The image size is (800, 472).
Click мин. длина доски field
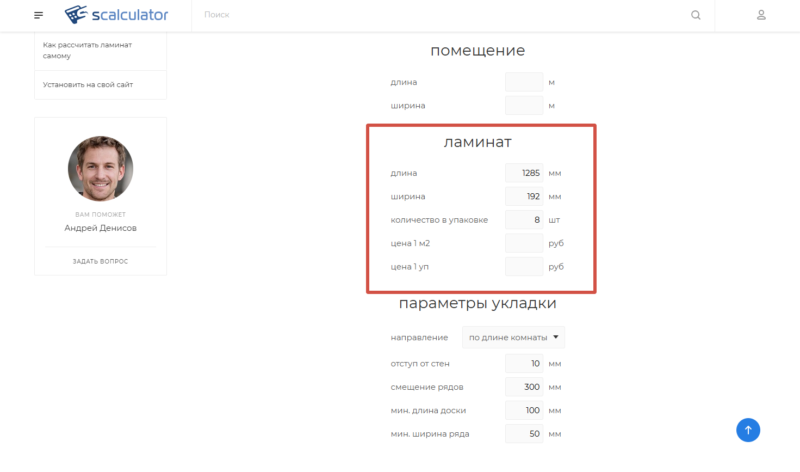point(524,411)
